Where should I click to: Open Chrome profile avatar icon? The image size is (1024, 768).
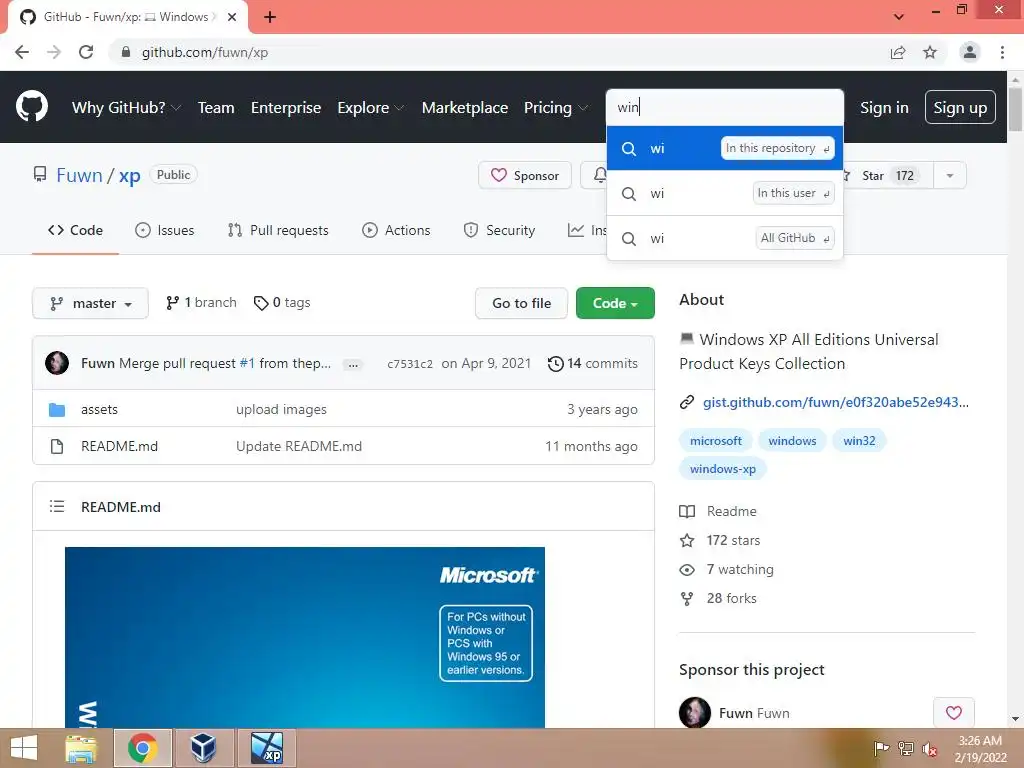970,52
